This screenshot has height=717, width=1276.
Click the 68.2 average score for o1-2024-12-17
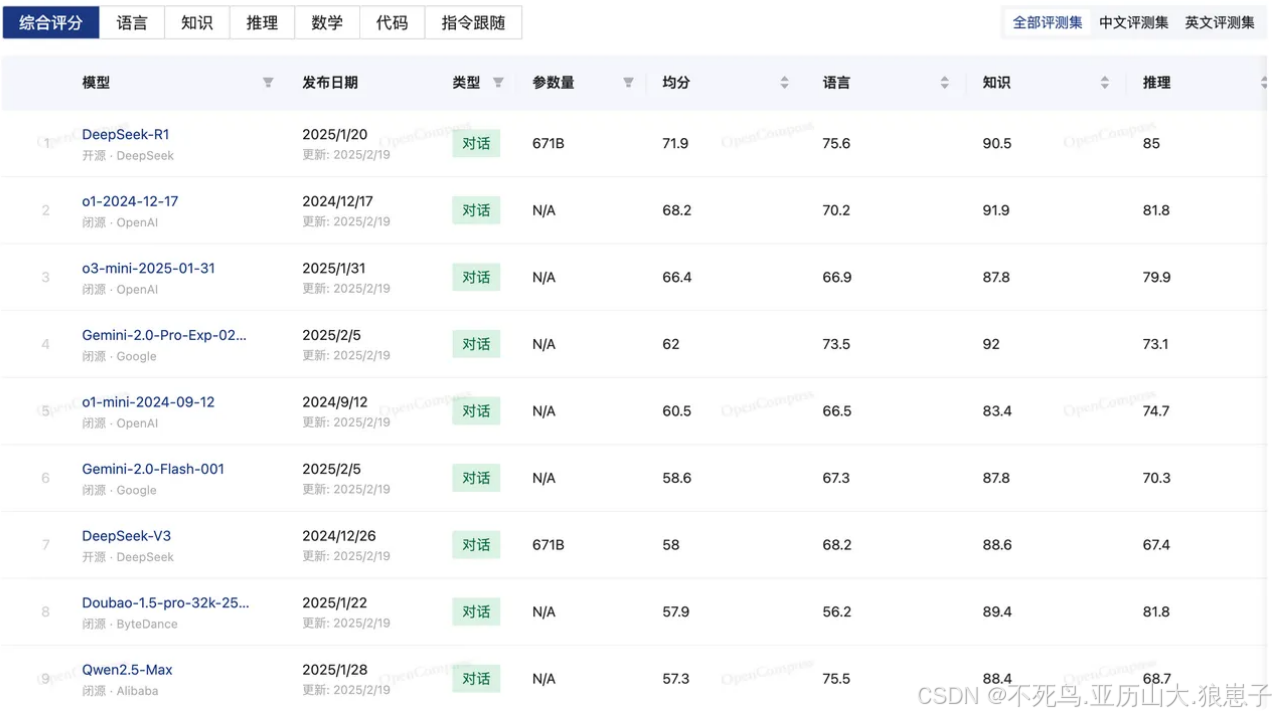677,211
